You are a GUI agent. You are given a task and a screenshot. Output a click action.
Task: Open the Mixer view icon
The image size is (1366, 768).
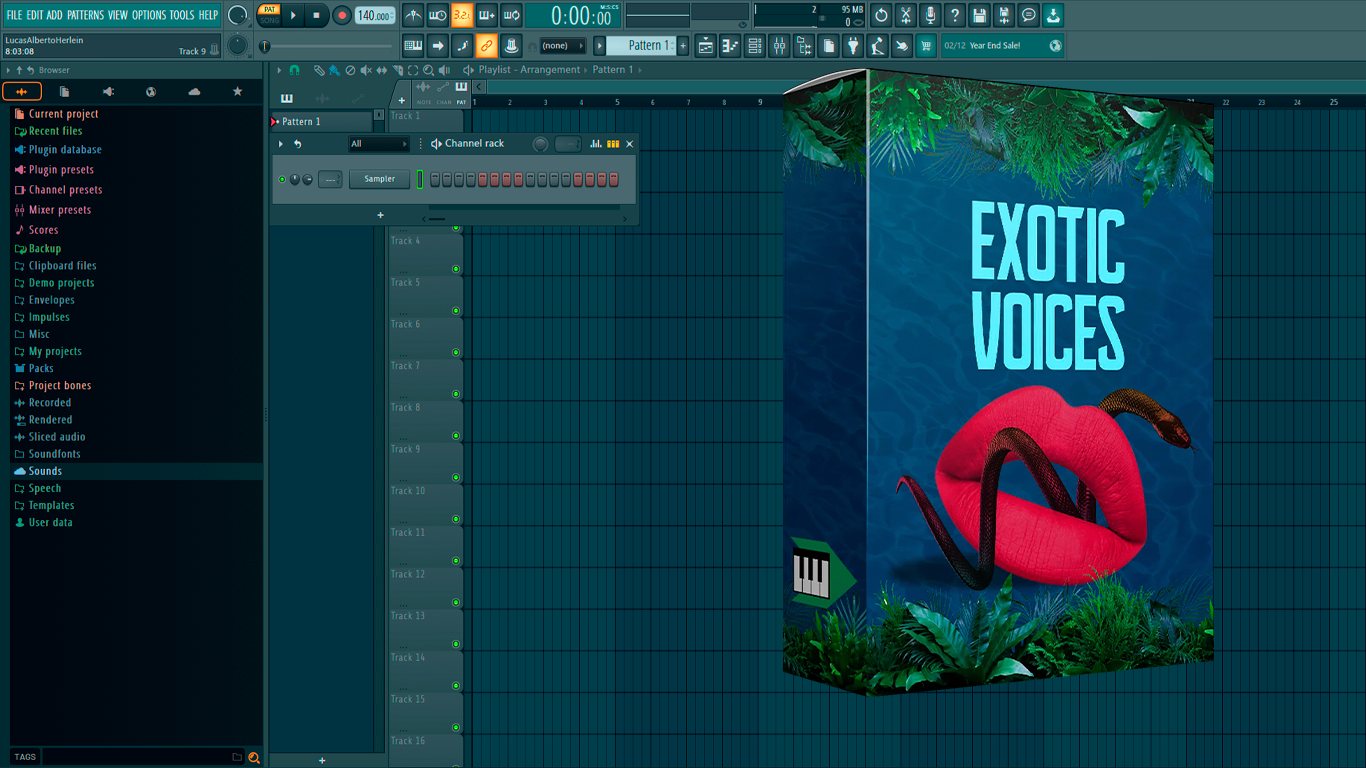(x=779, y=45)
